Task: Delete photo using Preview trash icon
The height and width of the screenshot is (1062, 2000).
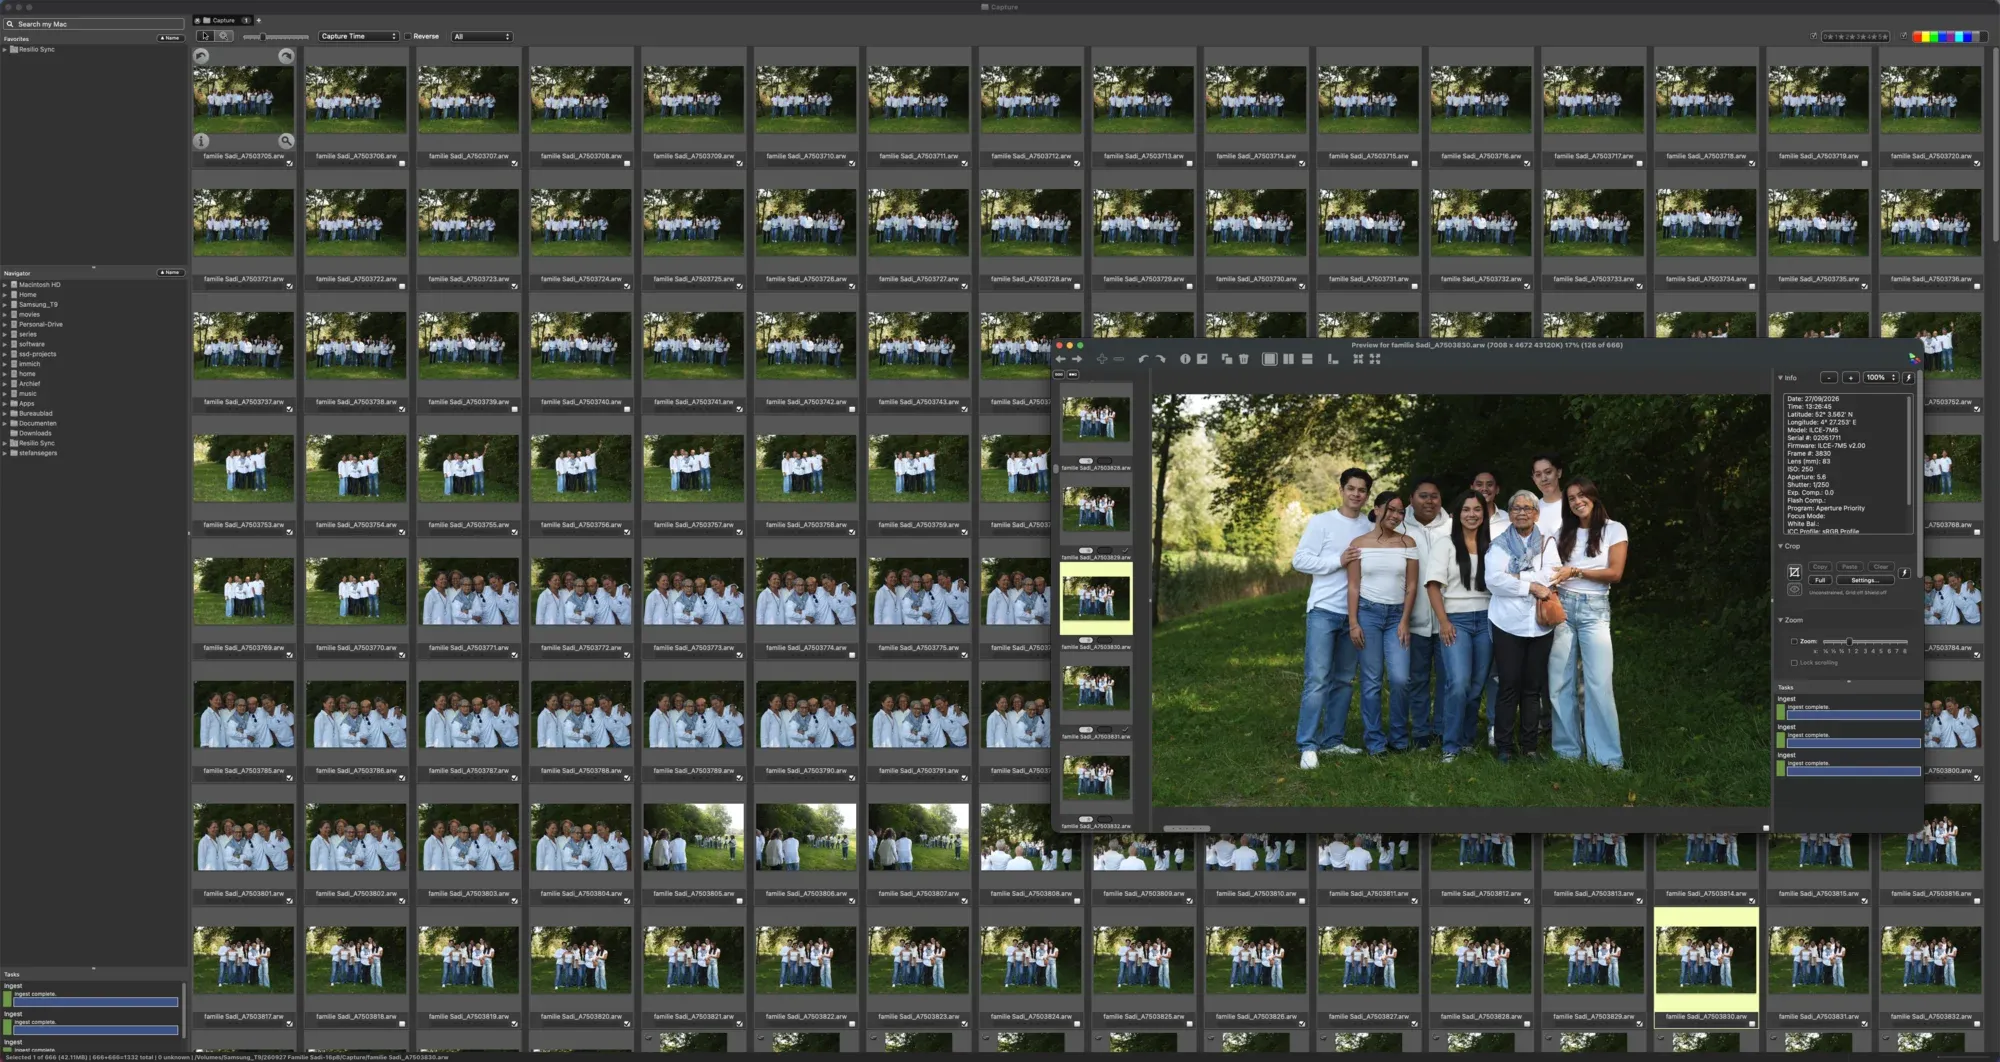Action: pyautogui.click(x=1244, y=359)
